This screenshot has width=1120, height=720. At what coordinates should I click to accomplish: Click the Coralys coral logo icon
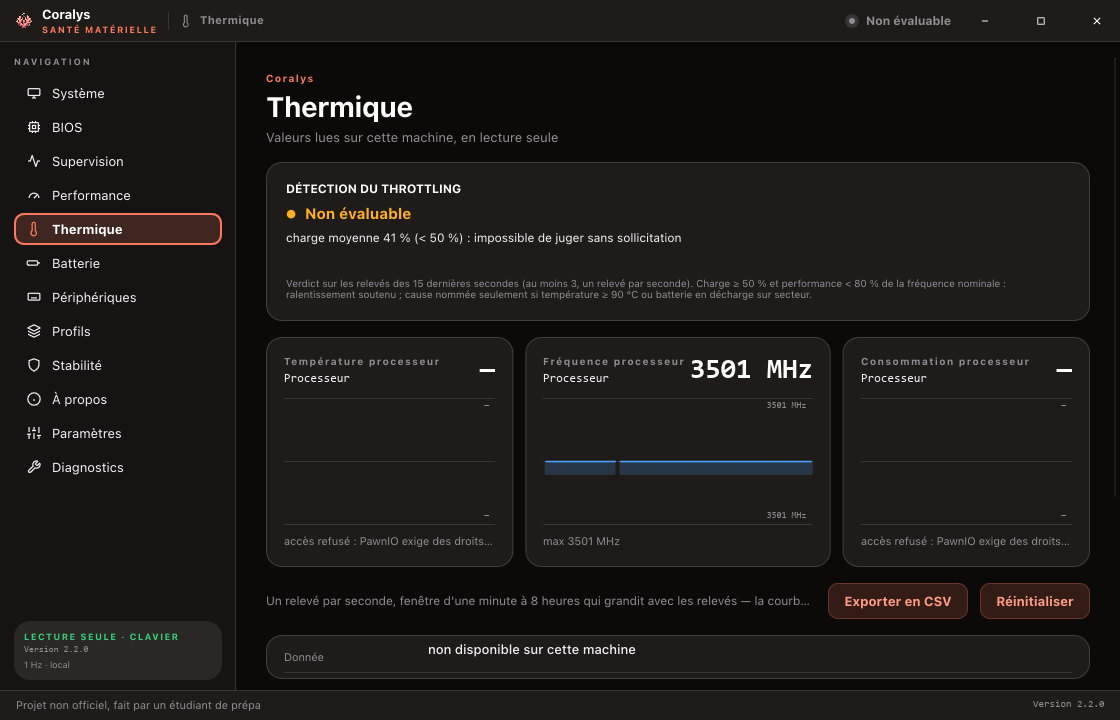pyautogui.click(x=24, y=21)
